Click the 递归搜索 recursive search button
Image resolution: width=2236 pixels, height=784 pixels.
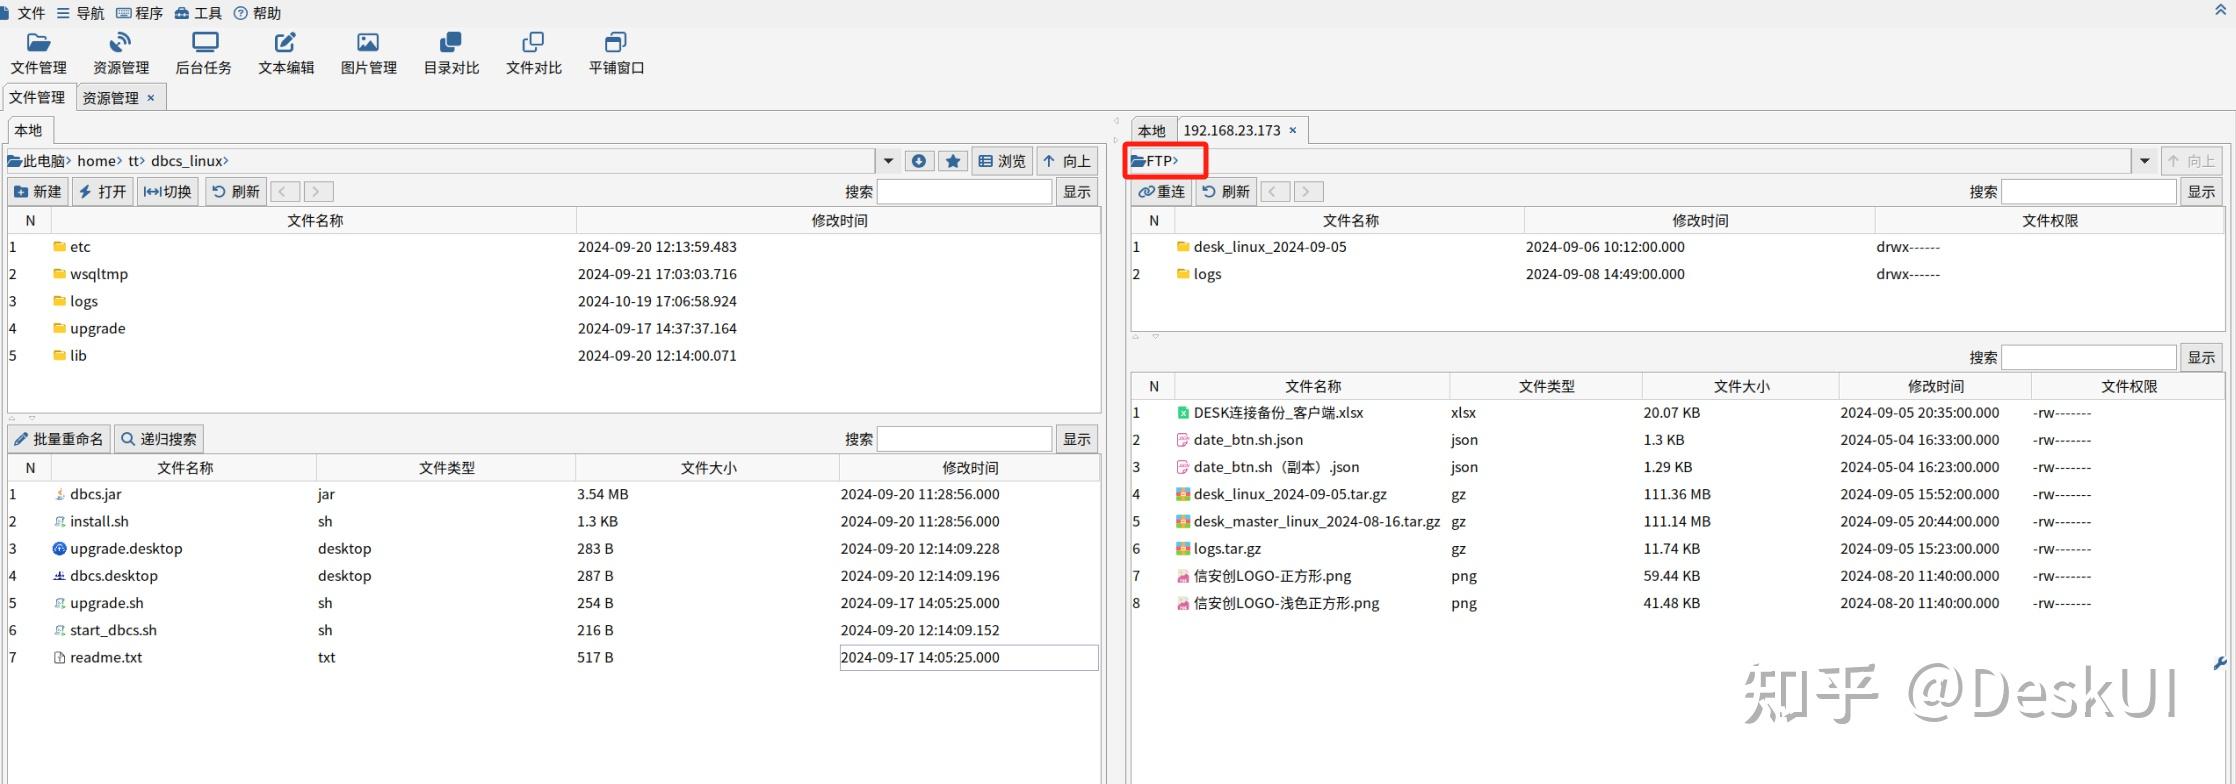click(x=160, y=439)
